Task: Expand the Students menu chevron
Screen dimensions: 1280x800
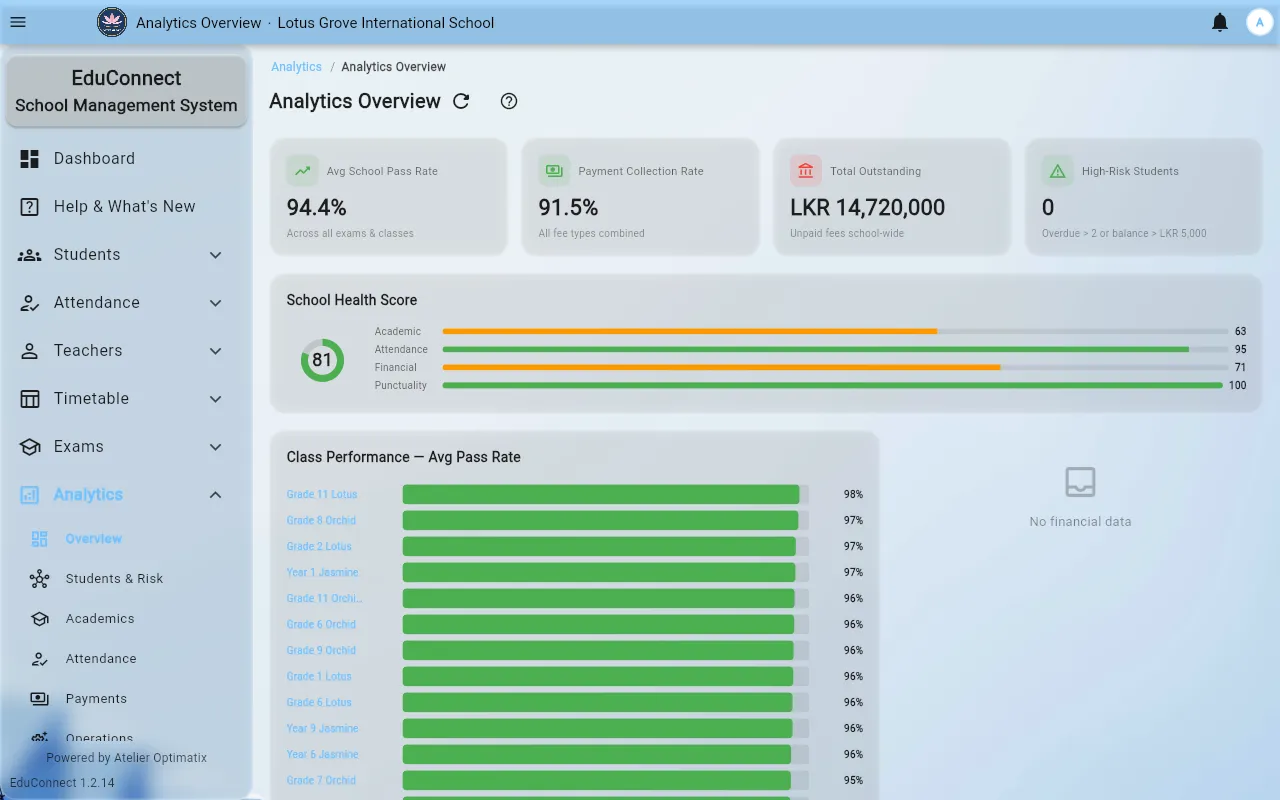Action: [x=216, y=255]
